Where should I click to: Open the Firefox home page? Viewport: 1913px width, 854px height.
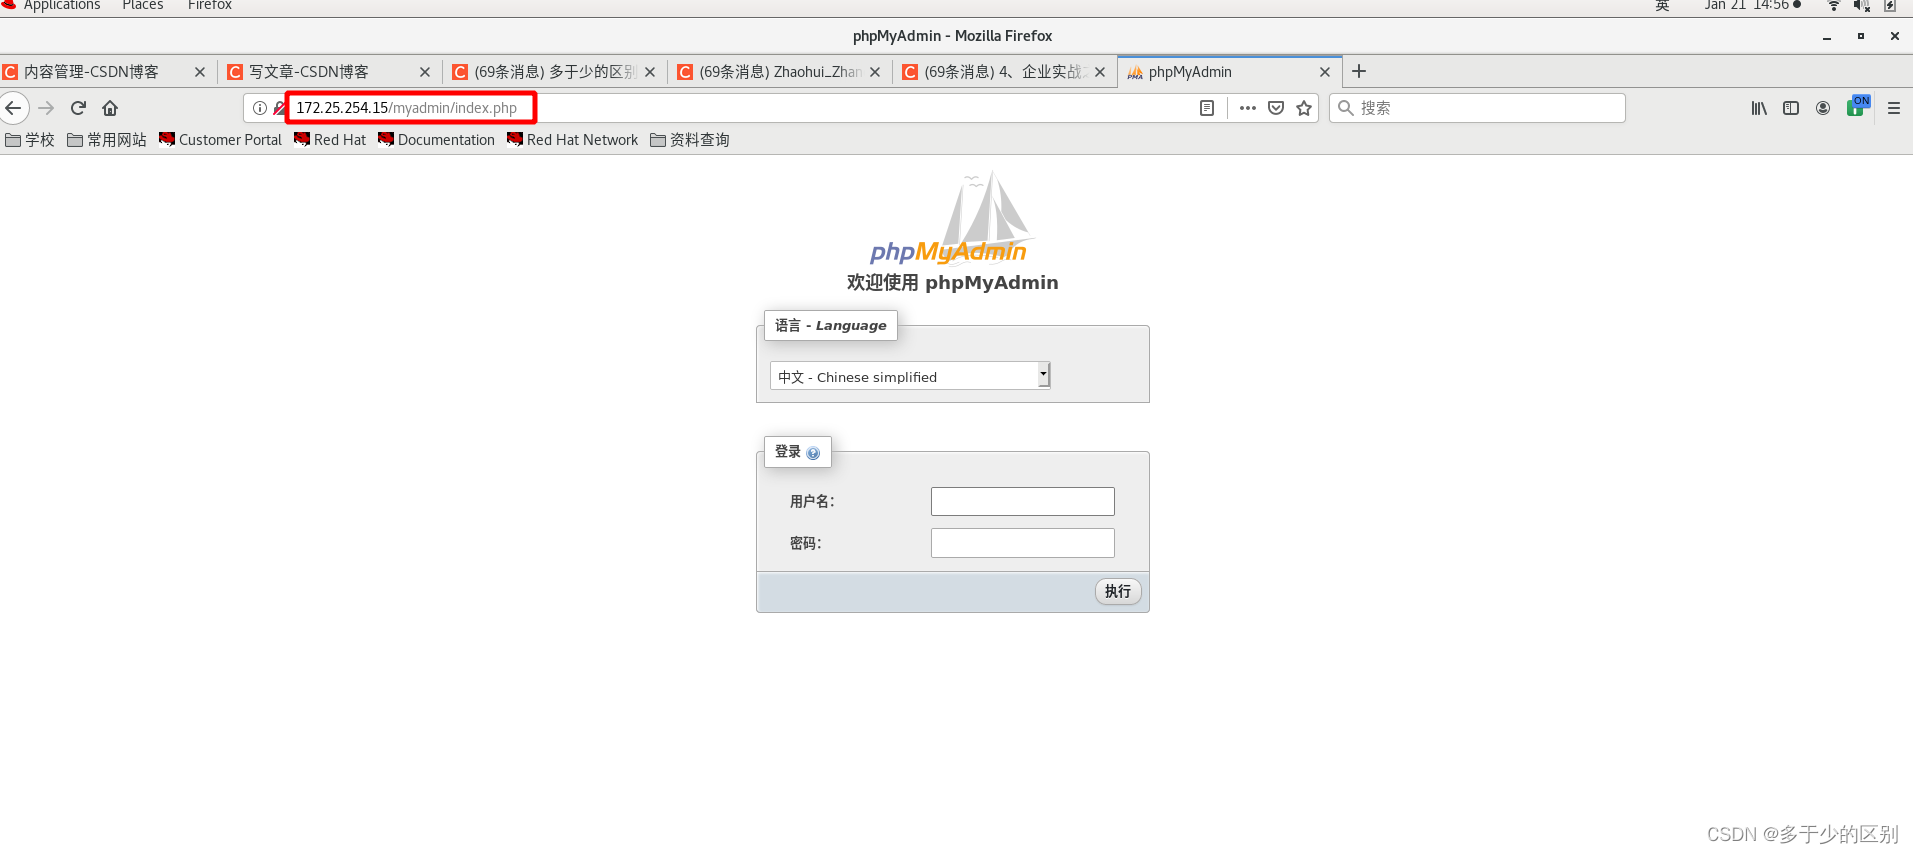tap(110, 108)
